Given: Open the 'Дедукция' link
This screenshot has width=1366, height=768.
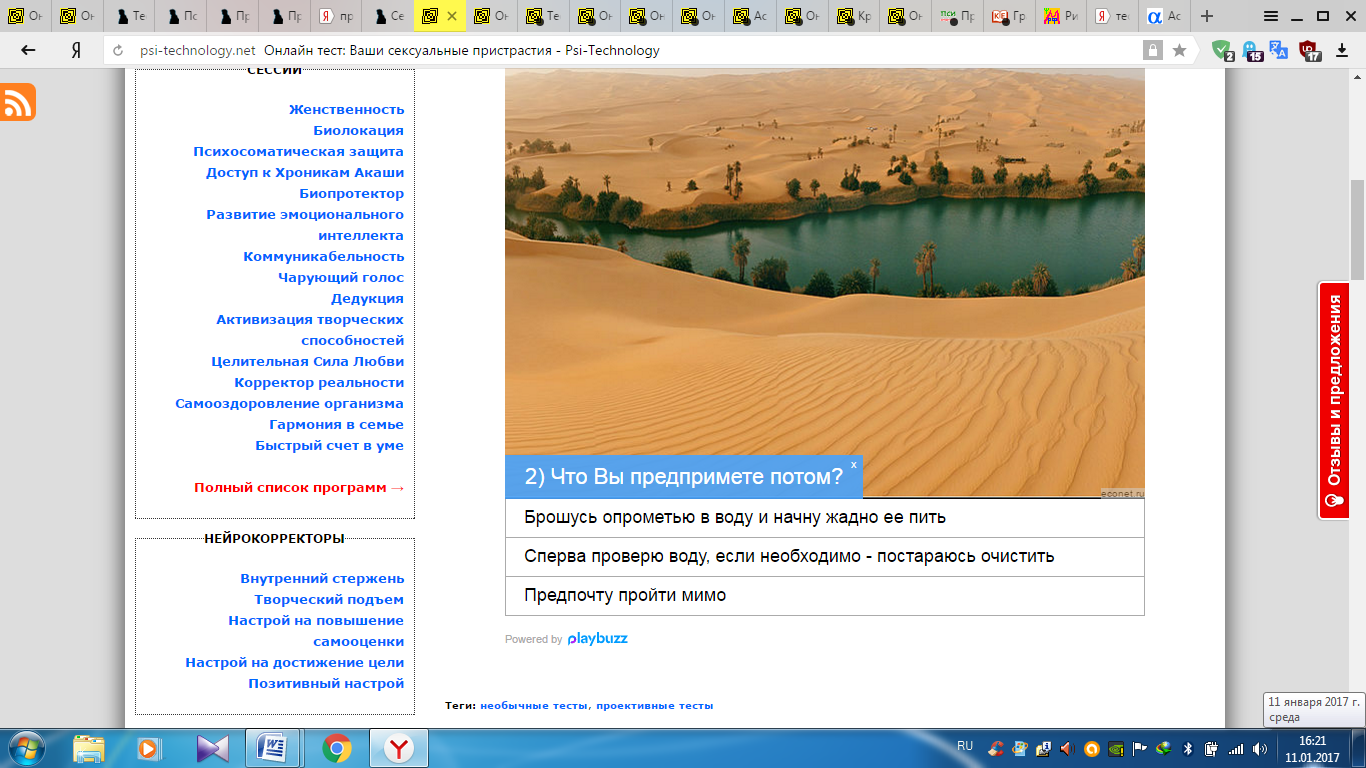Looking at the screenshot, I should click(367, 299).
